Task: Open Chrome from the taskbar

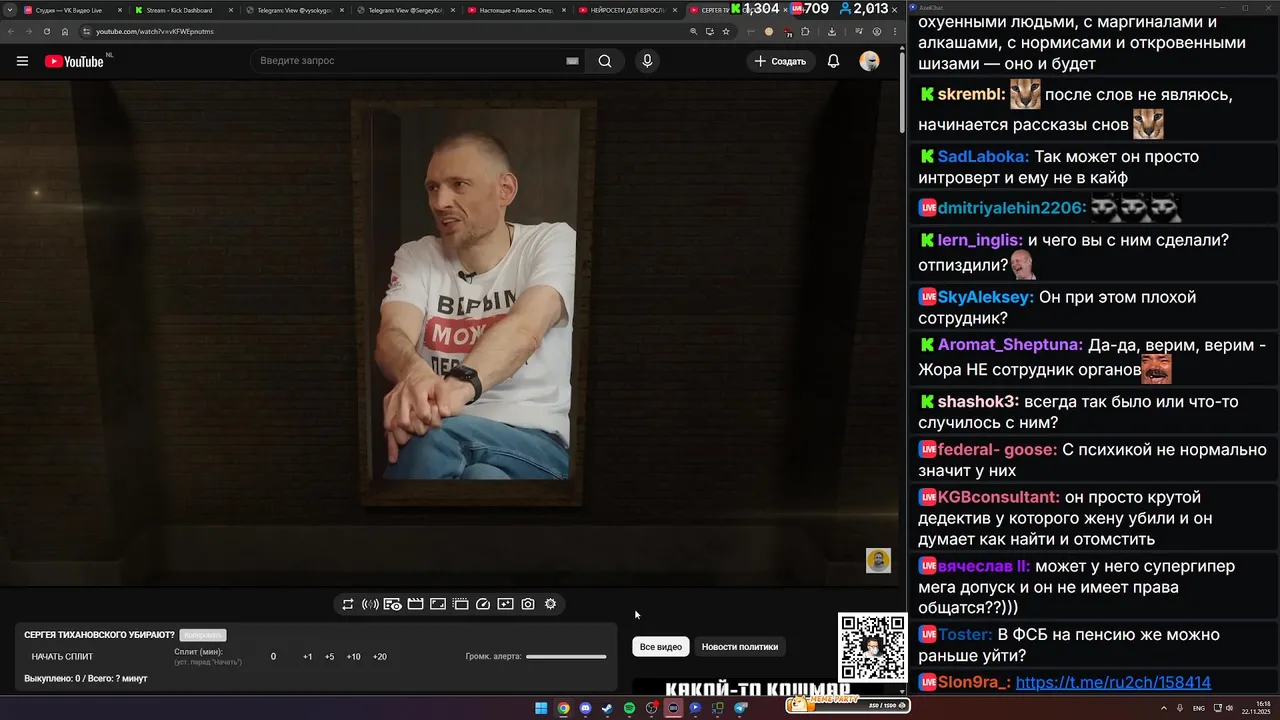Action: [x=563, y=708]
